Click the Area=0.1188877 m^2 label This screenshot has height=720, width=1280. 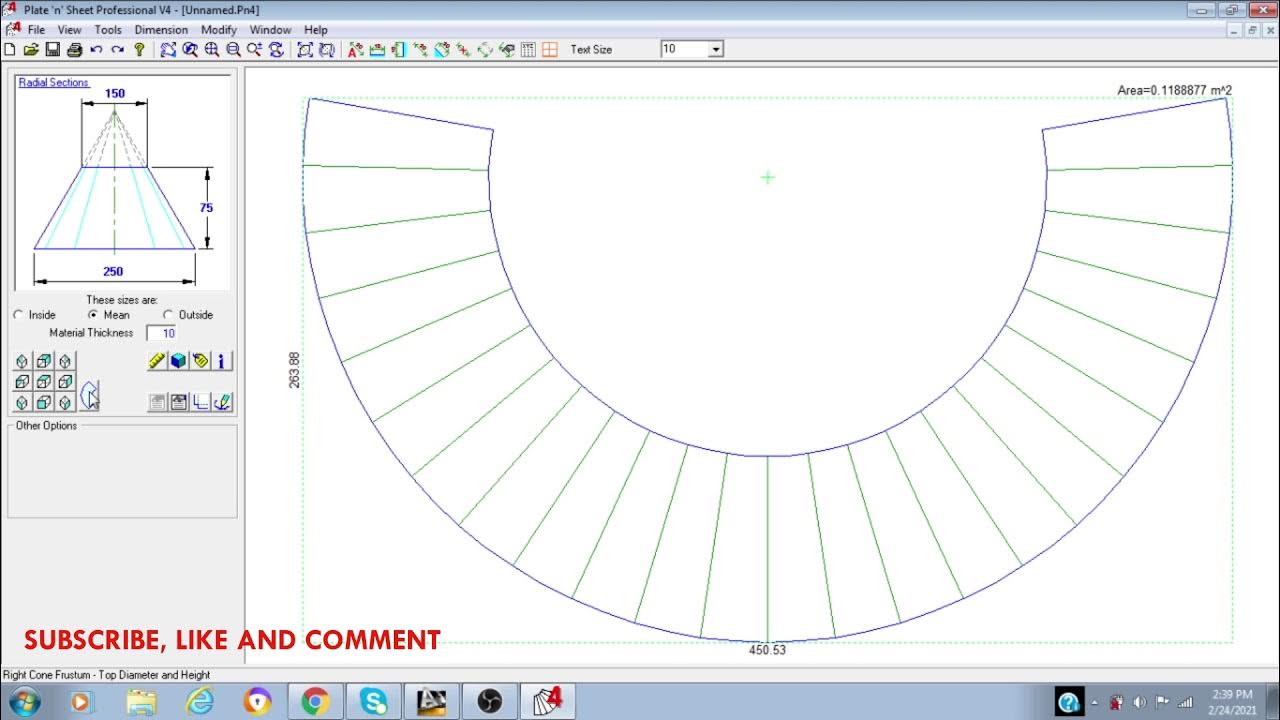point(1174,90)
